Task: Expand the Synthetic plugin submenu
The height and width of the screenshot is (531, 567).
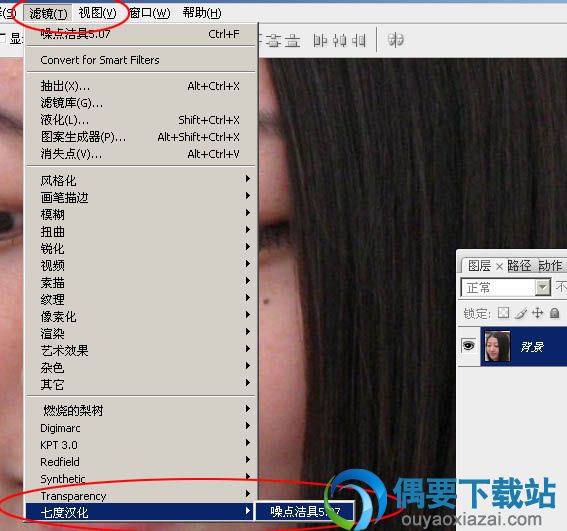Action: click(x=141, y=479)
